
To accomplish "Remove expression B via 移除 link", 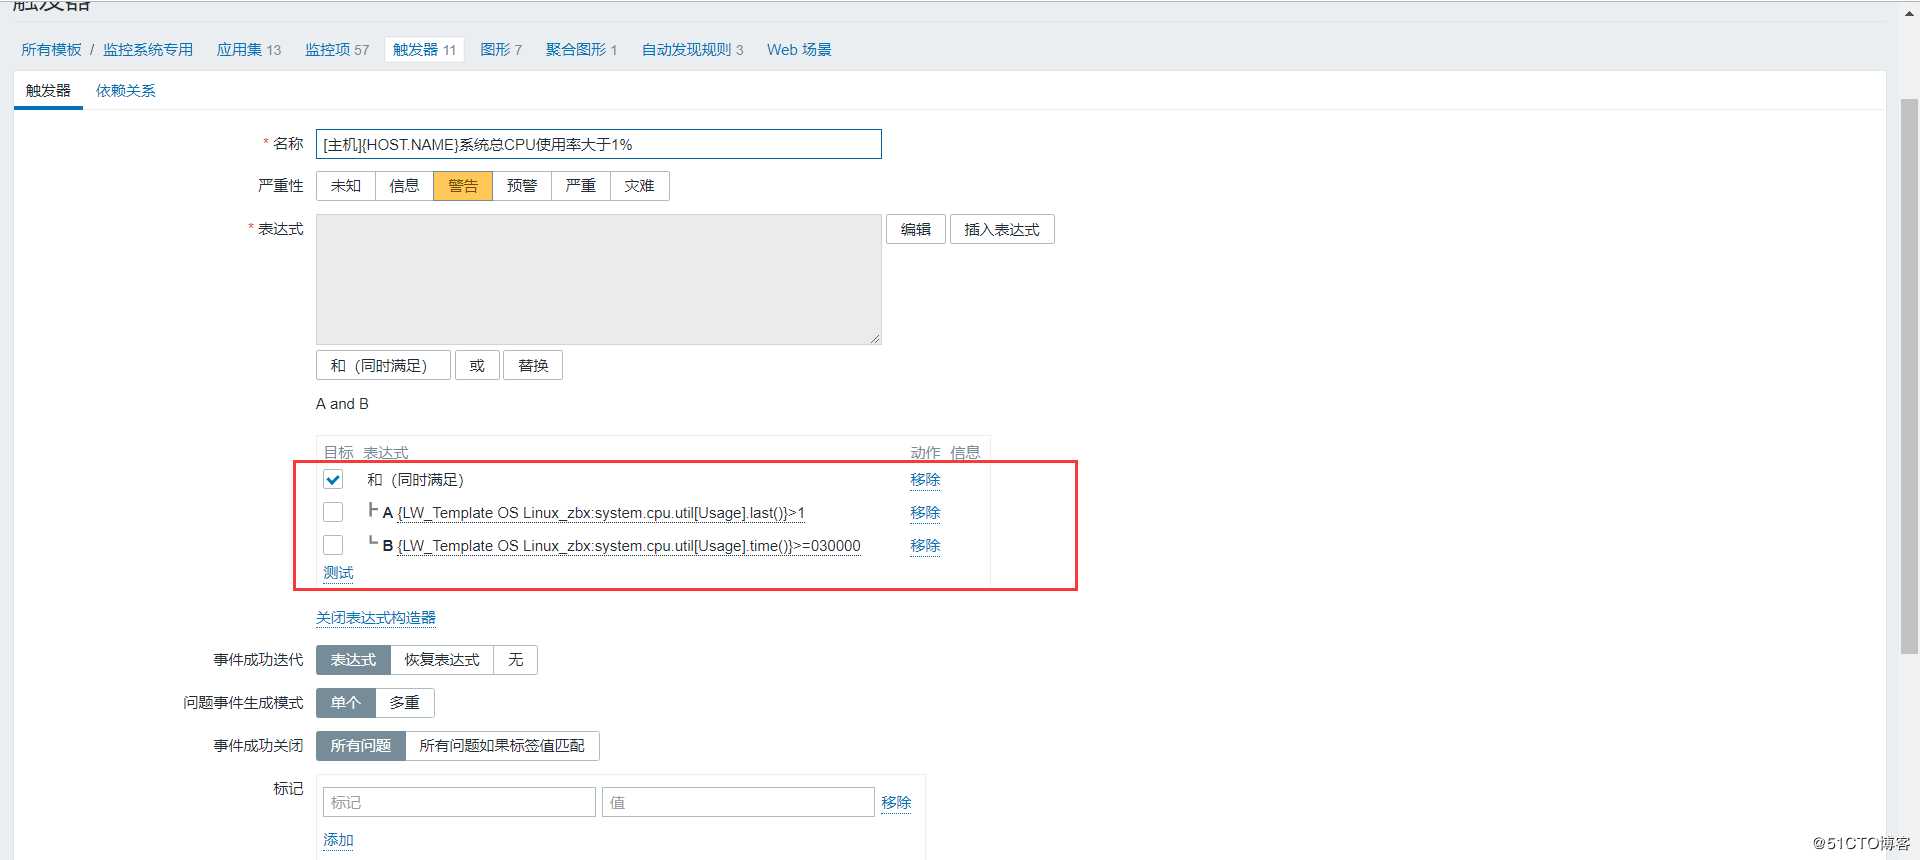I will pyautogui.click(x=925, y=546).
